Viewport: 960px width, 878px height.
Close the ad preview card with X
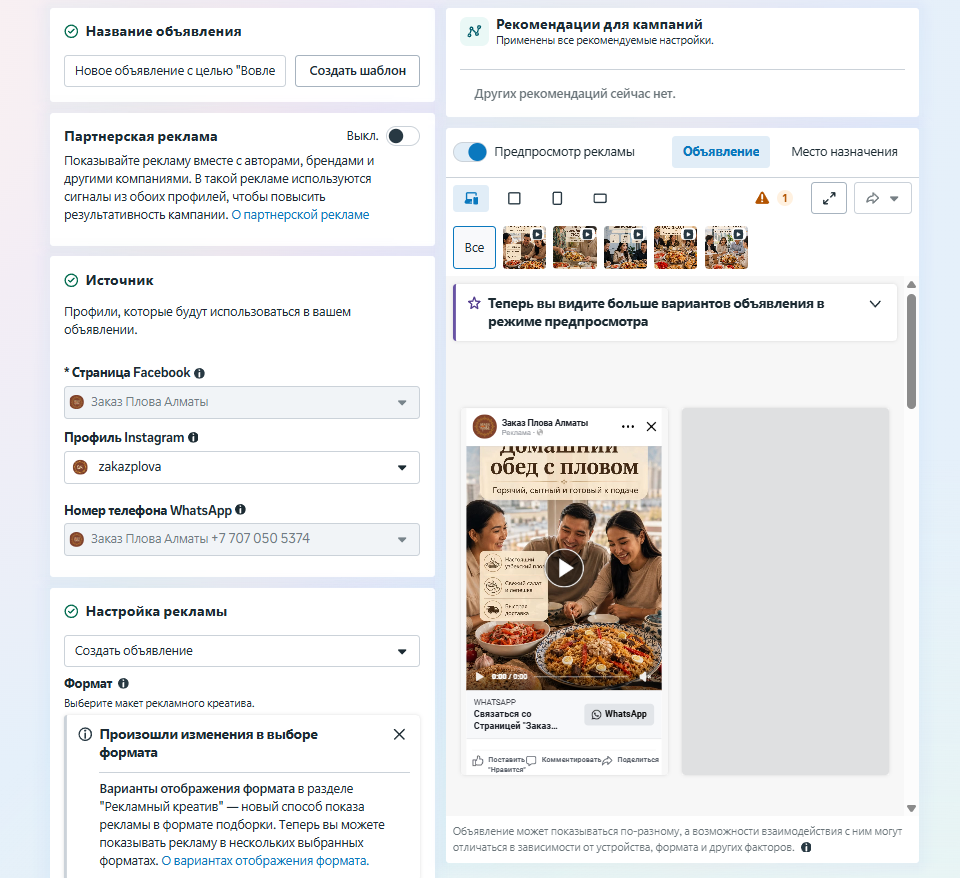[651, 427]
